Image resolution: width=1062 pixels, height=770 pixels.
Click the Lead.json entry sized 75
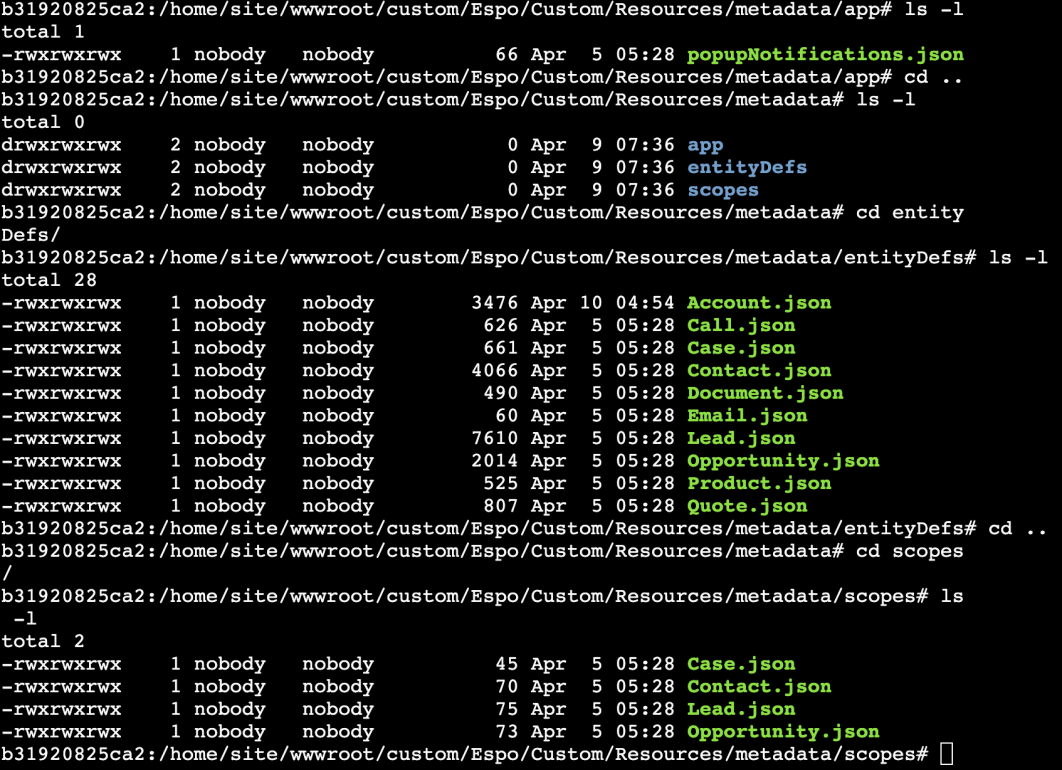click(x=740, y=709)
